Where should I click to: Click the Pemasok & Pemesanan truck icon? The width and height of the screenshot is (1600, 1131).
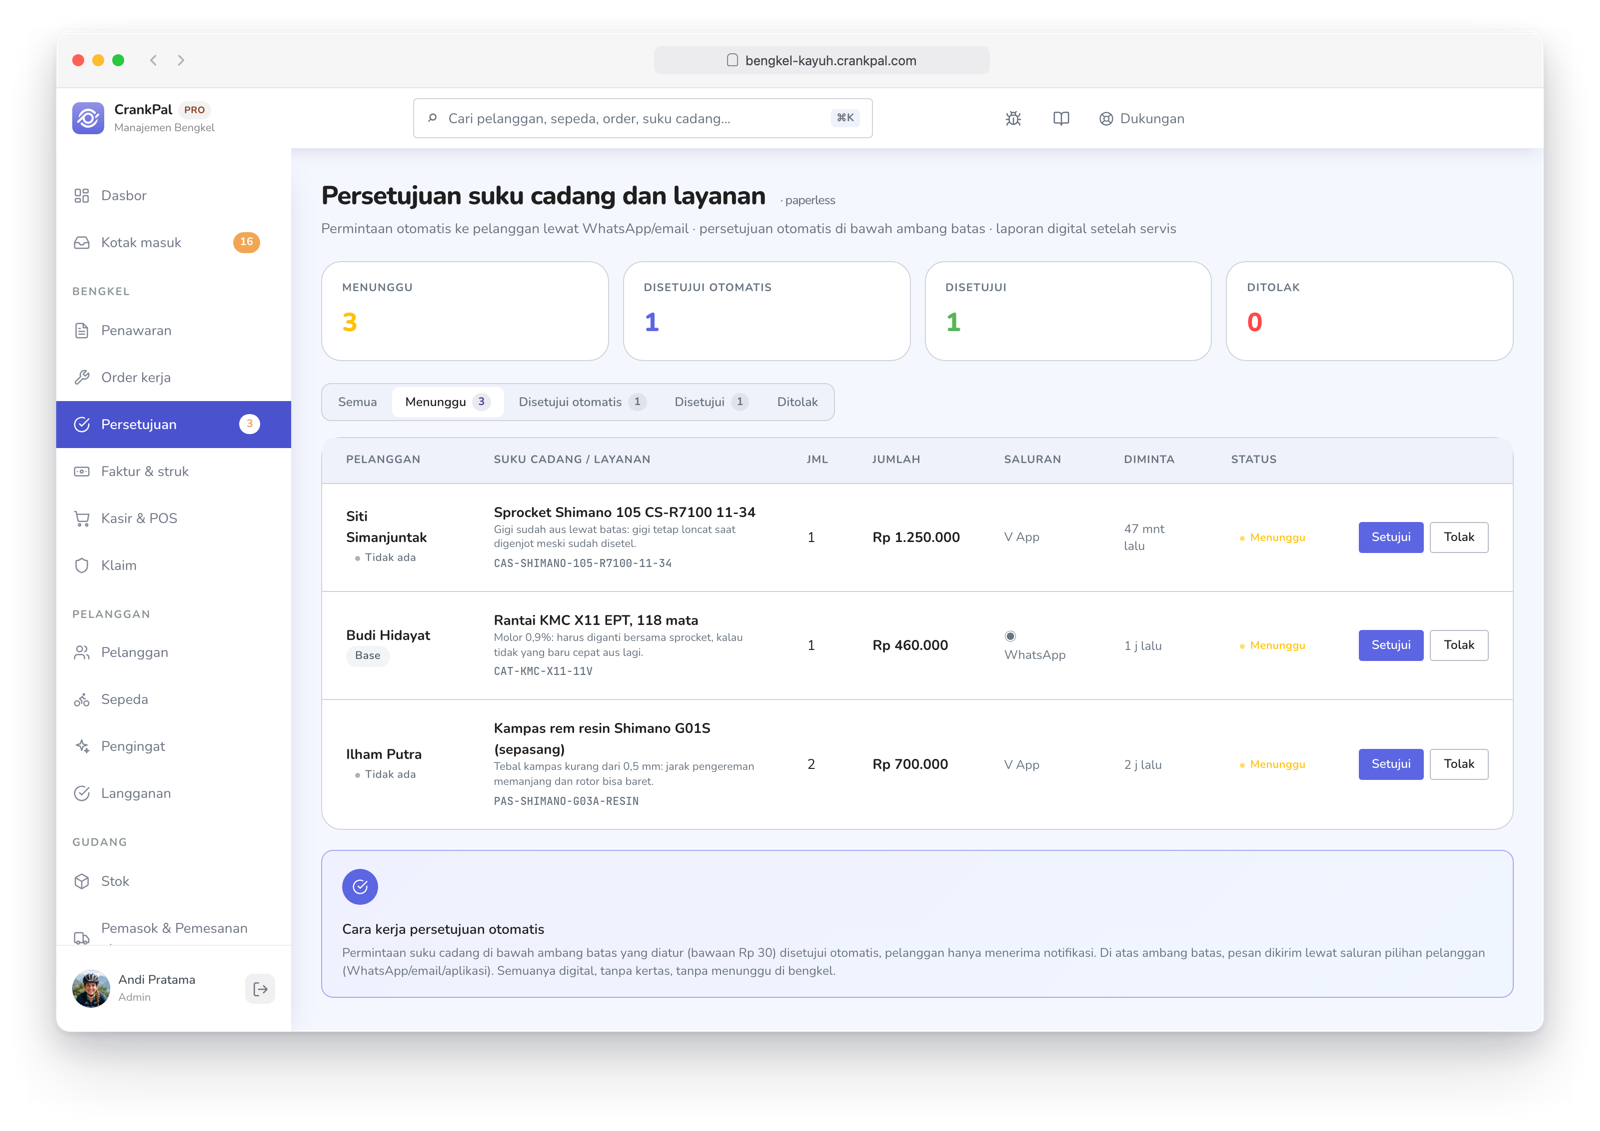tap(82, 937)
